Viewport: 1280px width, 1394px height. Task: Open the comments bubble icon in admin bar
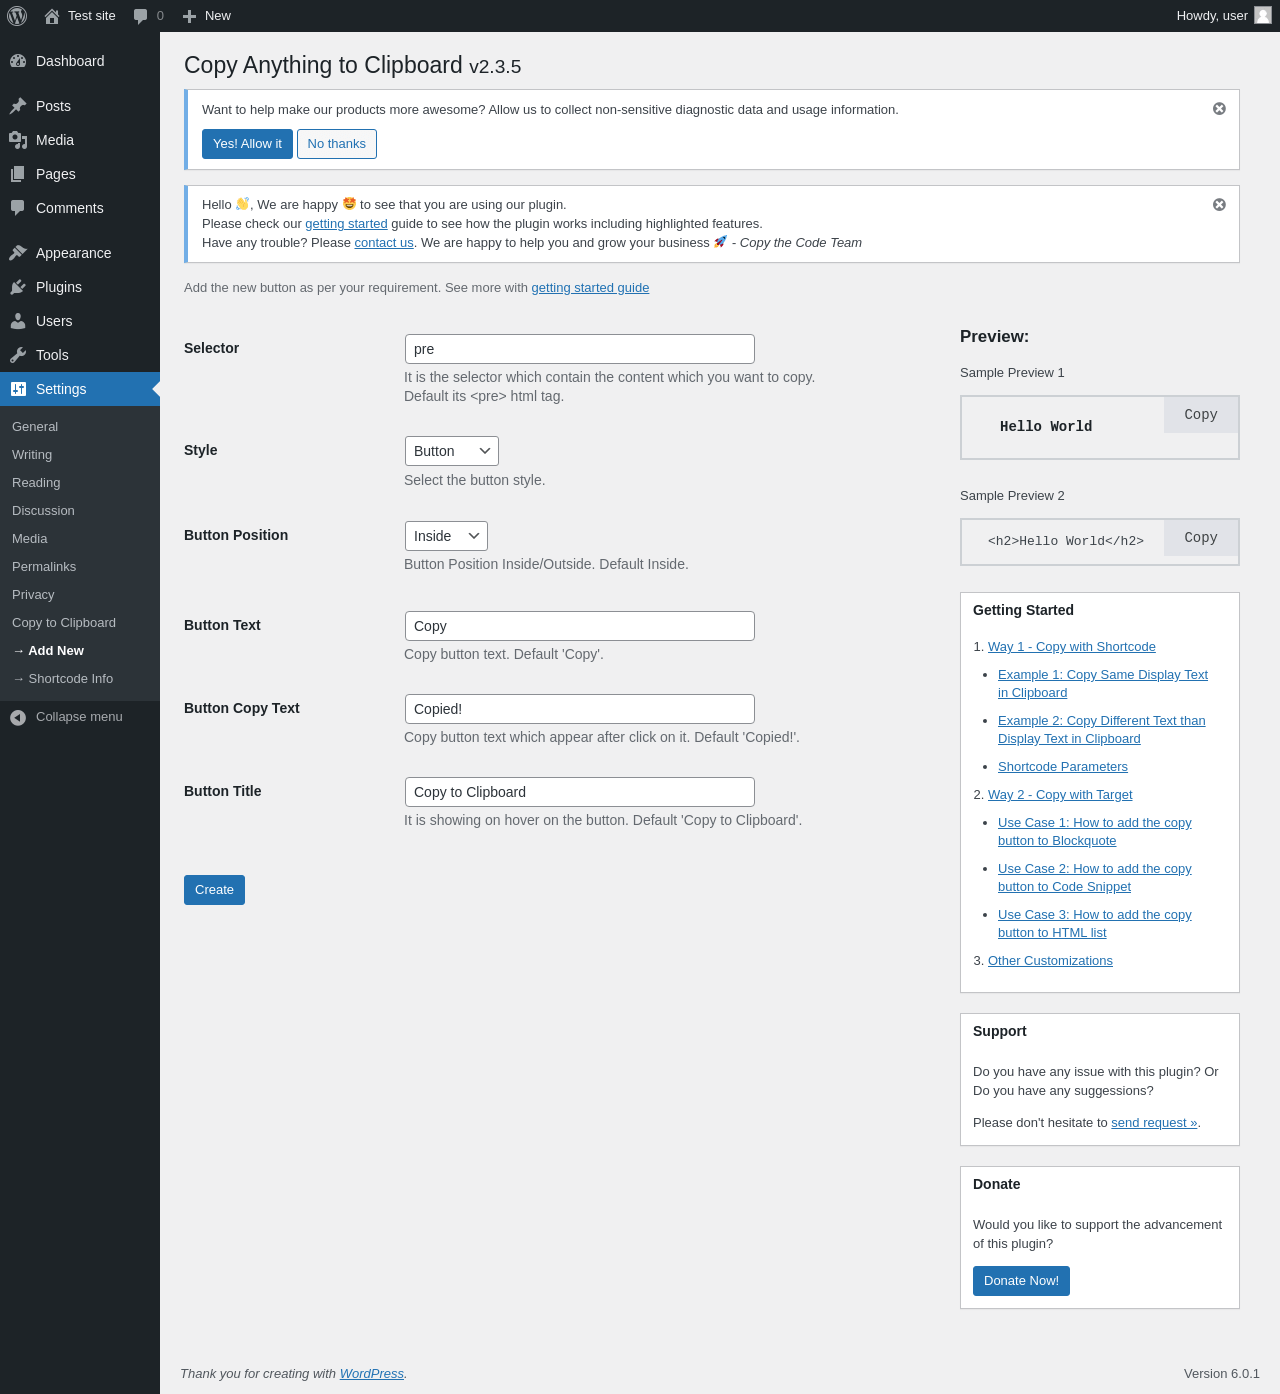[141, 16]
